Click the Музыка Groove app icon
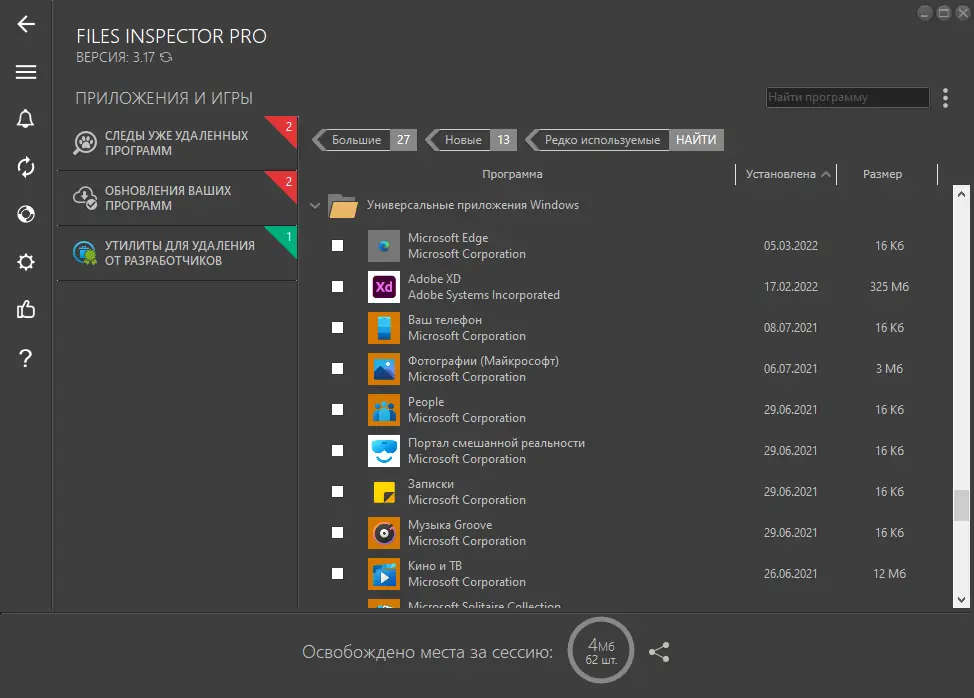 coord(384,533)
